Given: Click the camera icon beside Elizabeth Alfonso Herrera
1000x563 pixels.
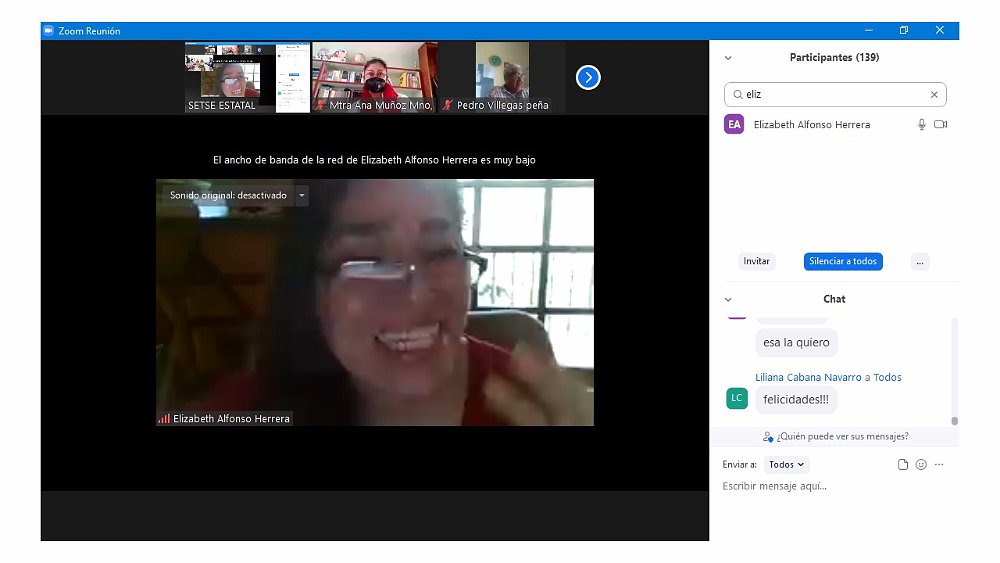Looking at the screenshot, I should [940, 125].
